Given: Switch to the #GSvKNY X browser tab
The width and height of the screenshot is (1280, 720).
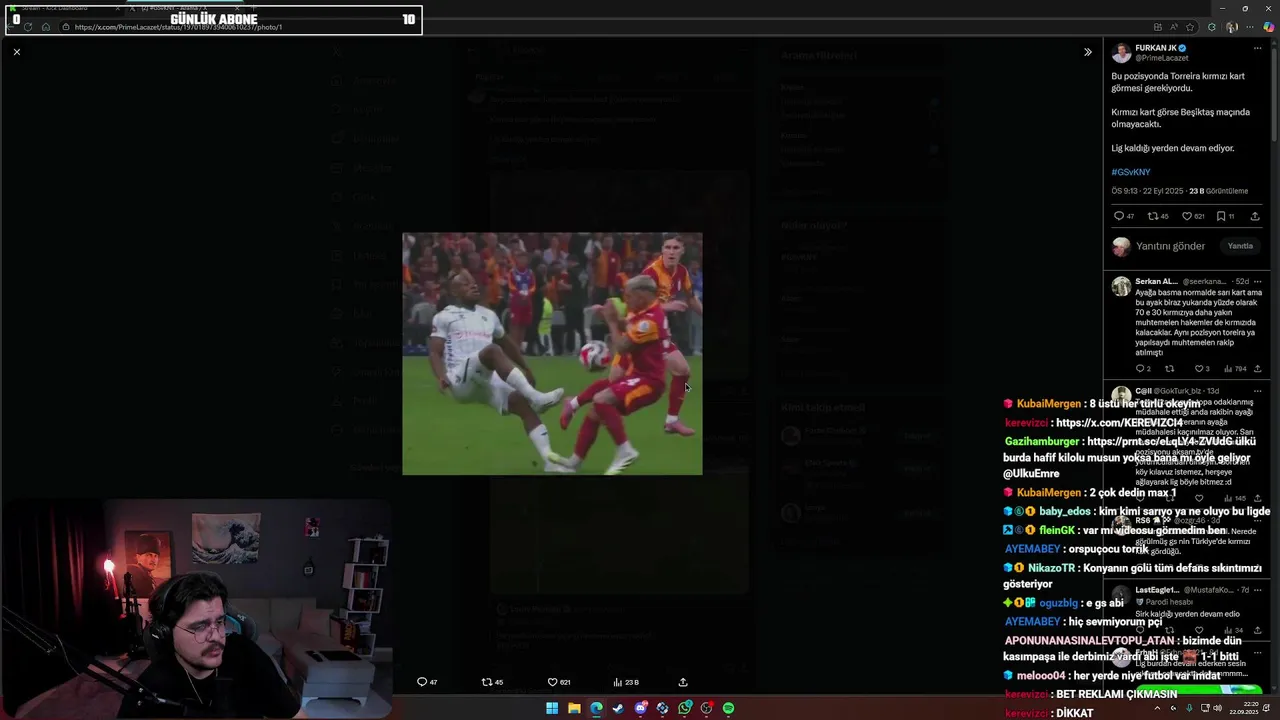Looking at the screenshot, I should 185,8.
